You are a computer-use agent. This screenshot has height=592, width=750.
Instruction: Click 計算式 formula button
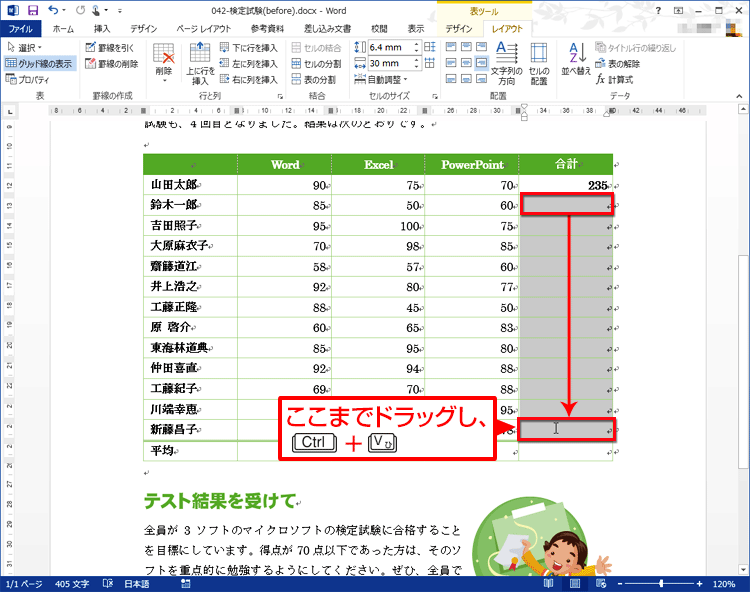pyautogui.click(x=615, y=79)
